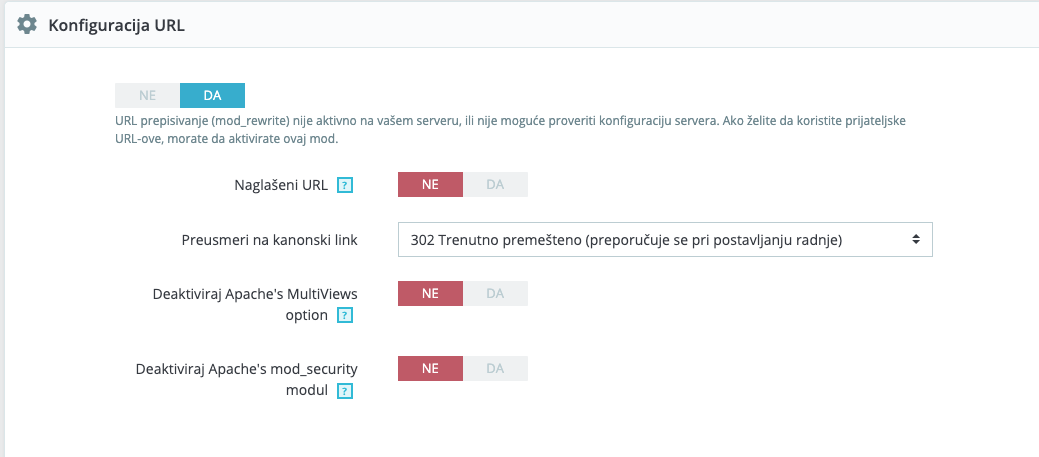The image size is (1039, 457).
Task: Click the Konfiguracija URL panel heading
Action: click(116, 25)
